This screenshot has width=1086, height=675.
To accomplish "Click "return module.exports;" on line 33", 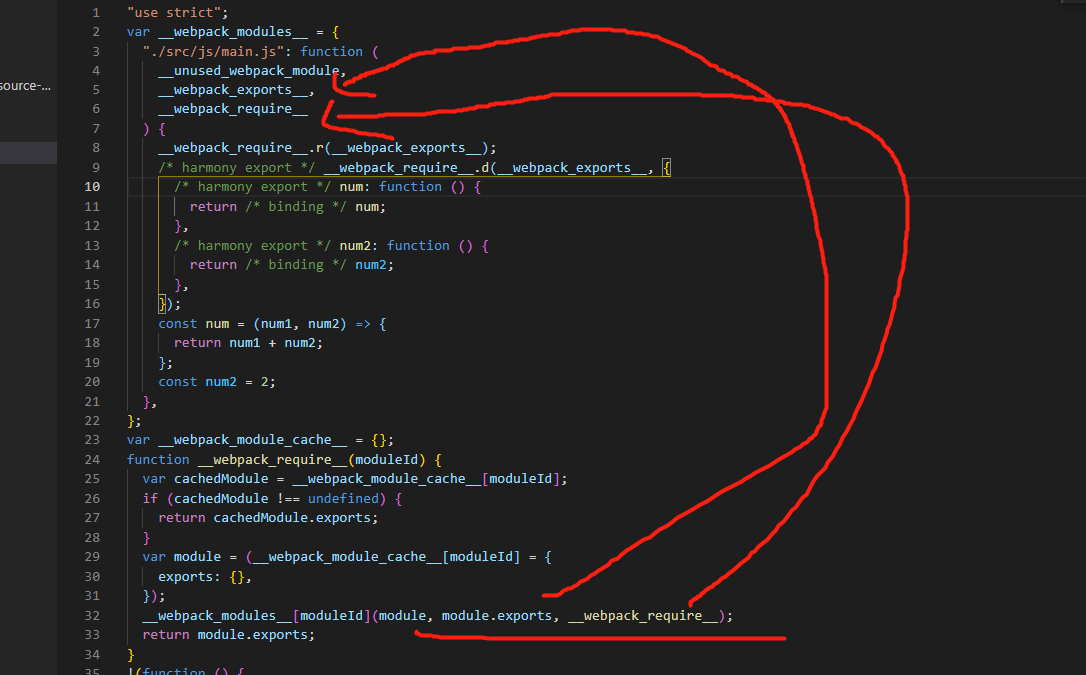I will point(229,635).
